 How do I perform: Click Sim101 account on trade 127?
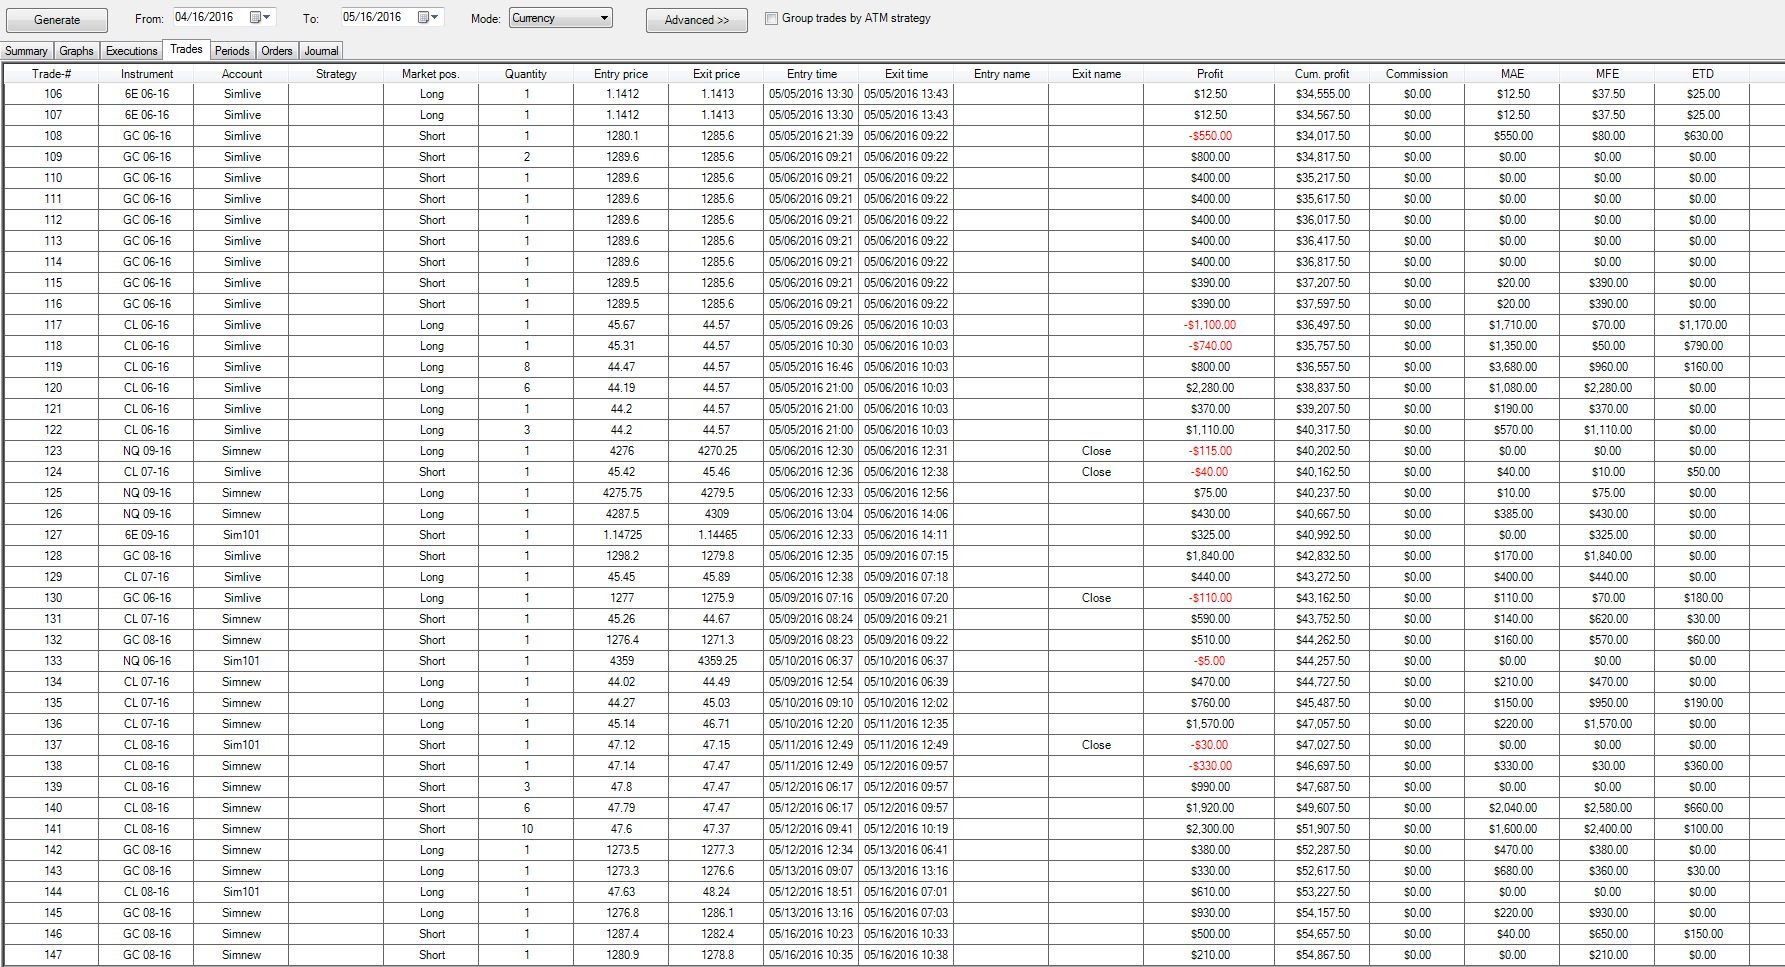pos(242,535)
